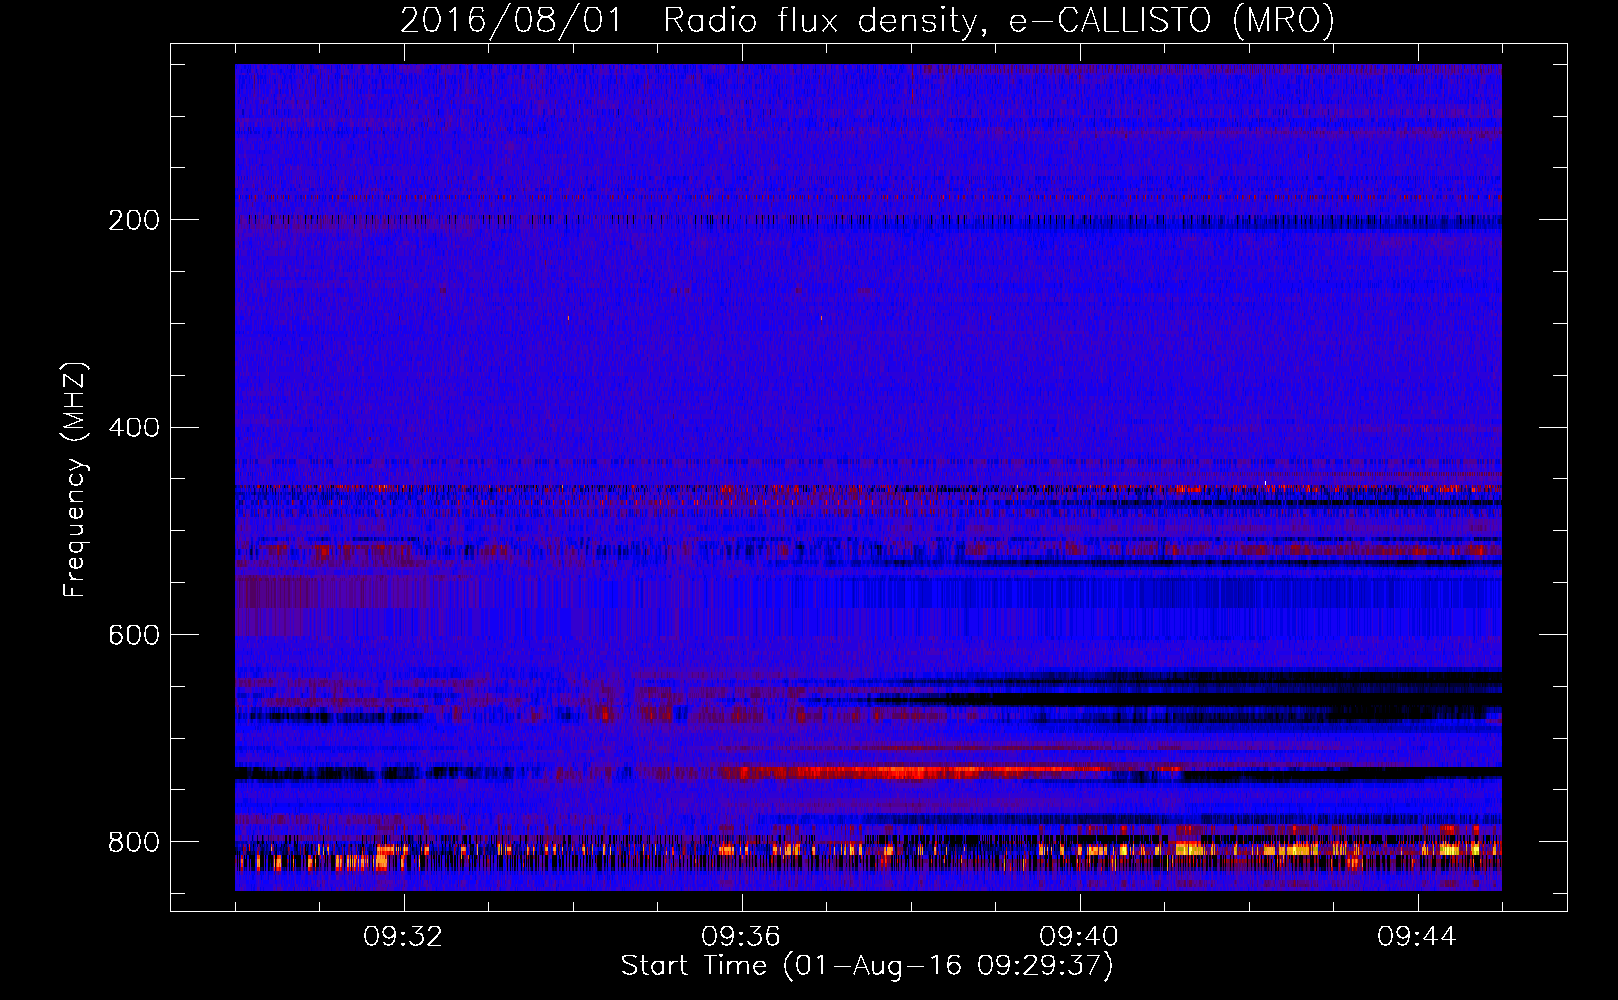Click the 'Frequency (MHZ)' y-axis label
1618x1000 pixels.
tap(74, 480)
